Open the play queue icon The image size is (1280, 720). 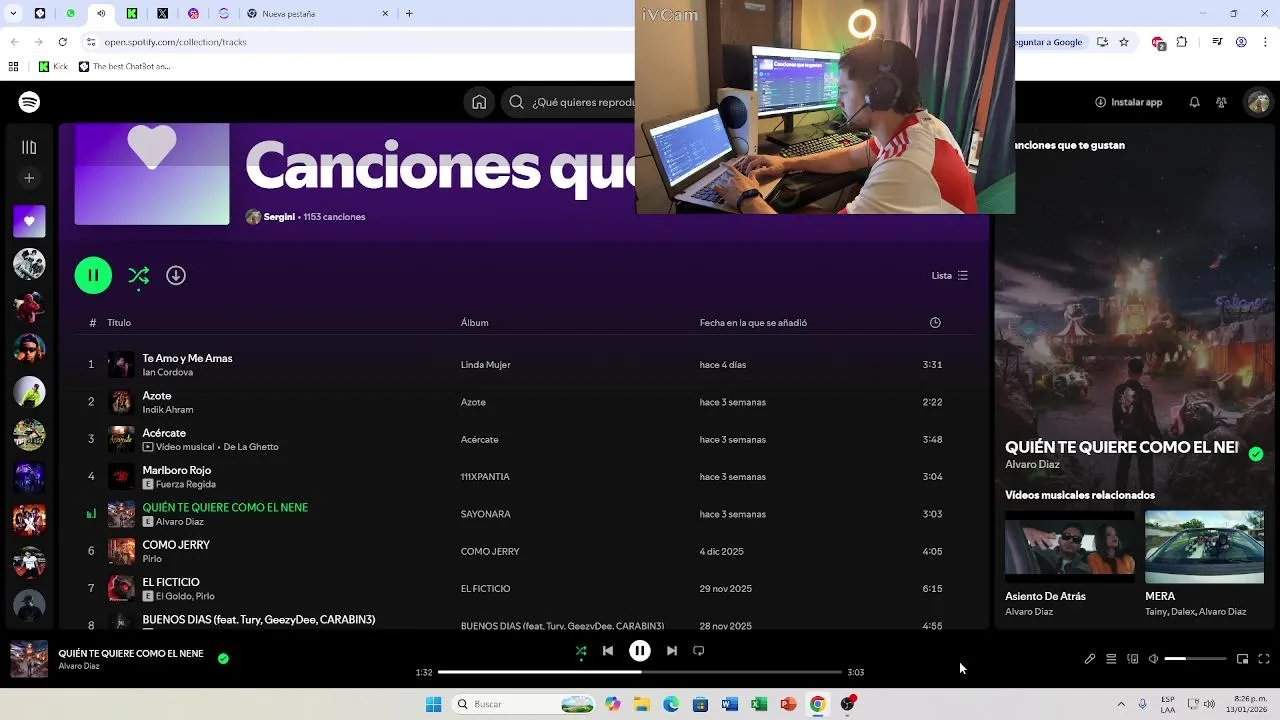(x=1111, y=659)
